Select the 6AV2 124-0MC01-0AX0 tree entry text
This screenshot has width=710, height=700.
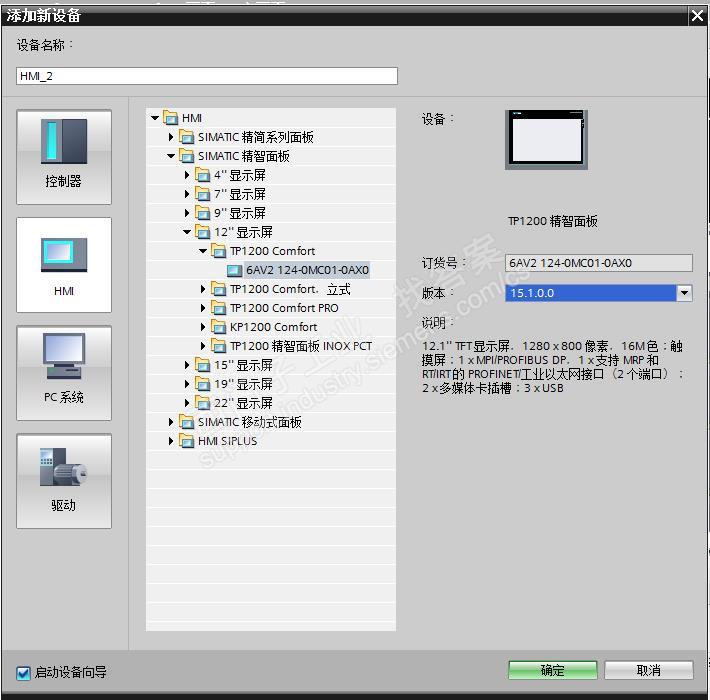click(307, 270)
